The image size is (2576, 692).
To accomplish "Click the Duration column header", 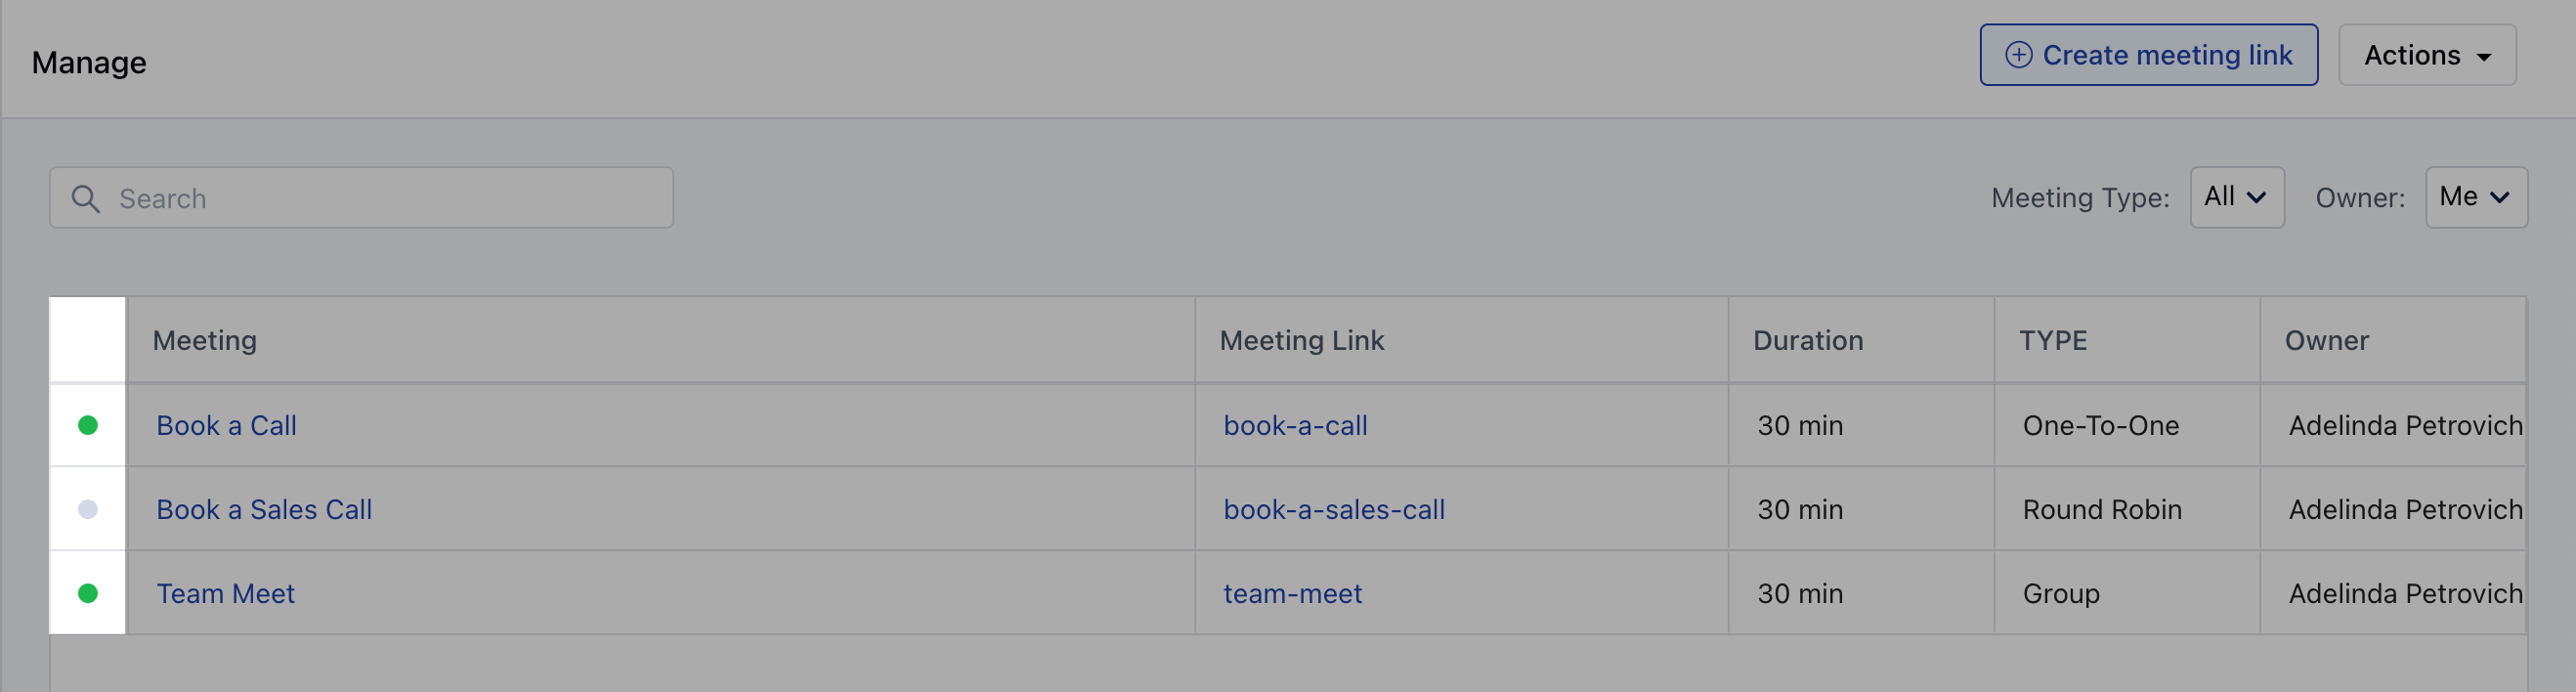I will click(1808, 340).
